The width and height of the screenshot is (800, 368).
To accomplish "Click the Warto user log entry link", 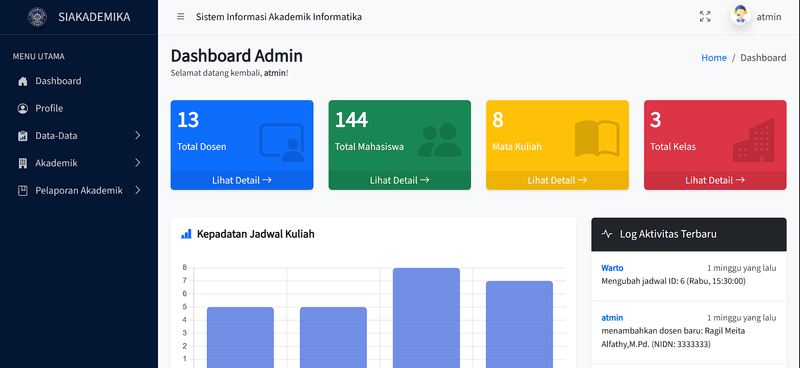I will tap(612, 268).
